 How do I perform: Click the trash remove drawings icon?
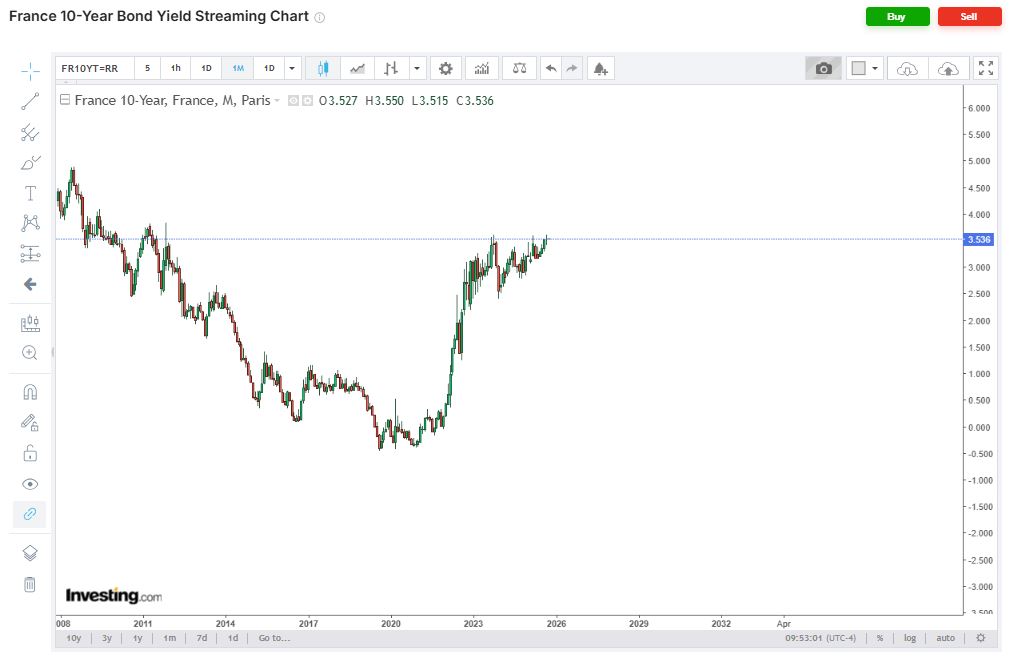click(x=30, y=585)
